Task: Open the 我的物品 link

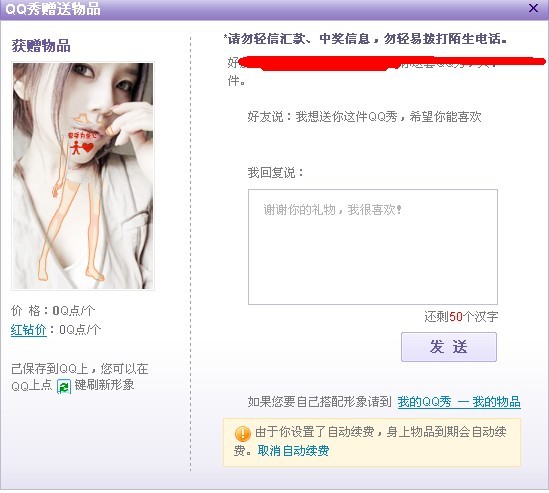Action: click(496, 402)
